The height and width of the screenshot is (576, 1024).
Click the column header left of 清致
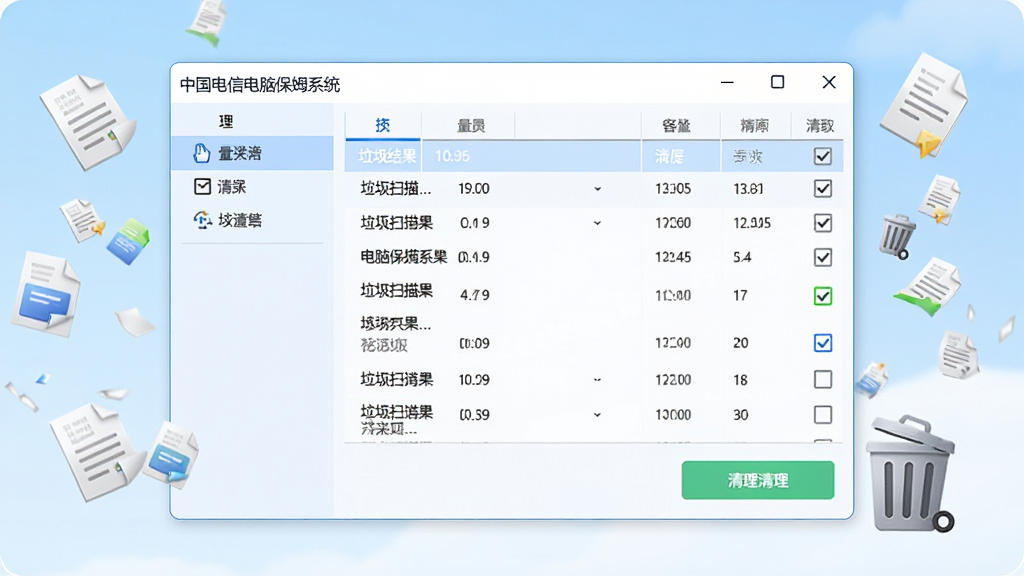754,125
